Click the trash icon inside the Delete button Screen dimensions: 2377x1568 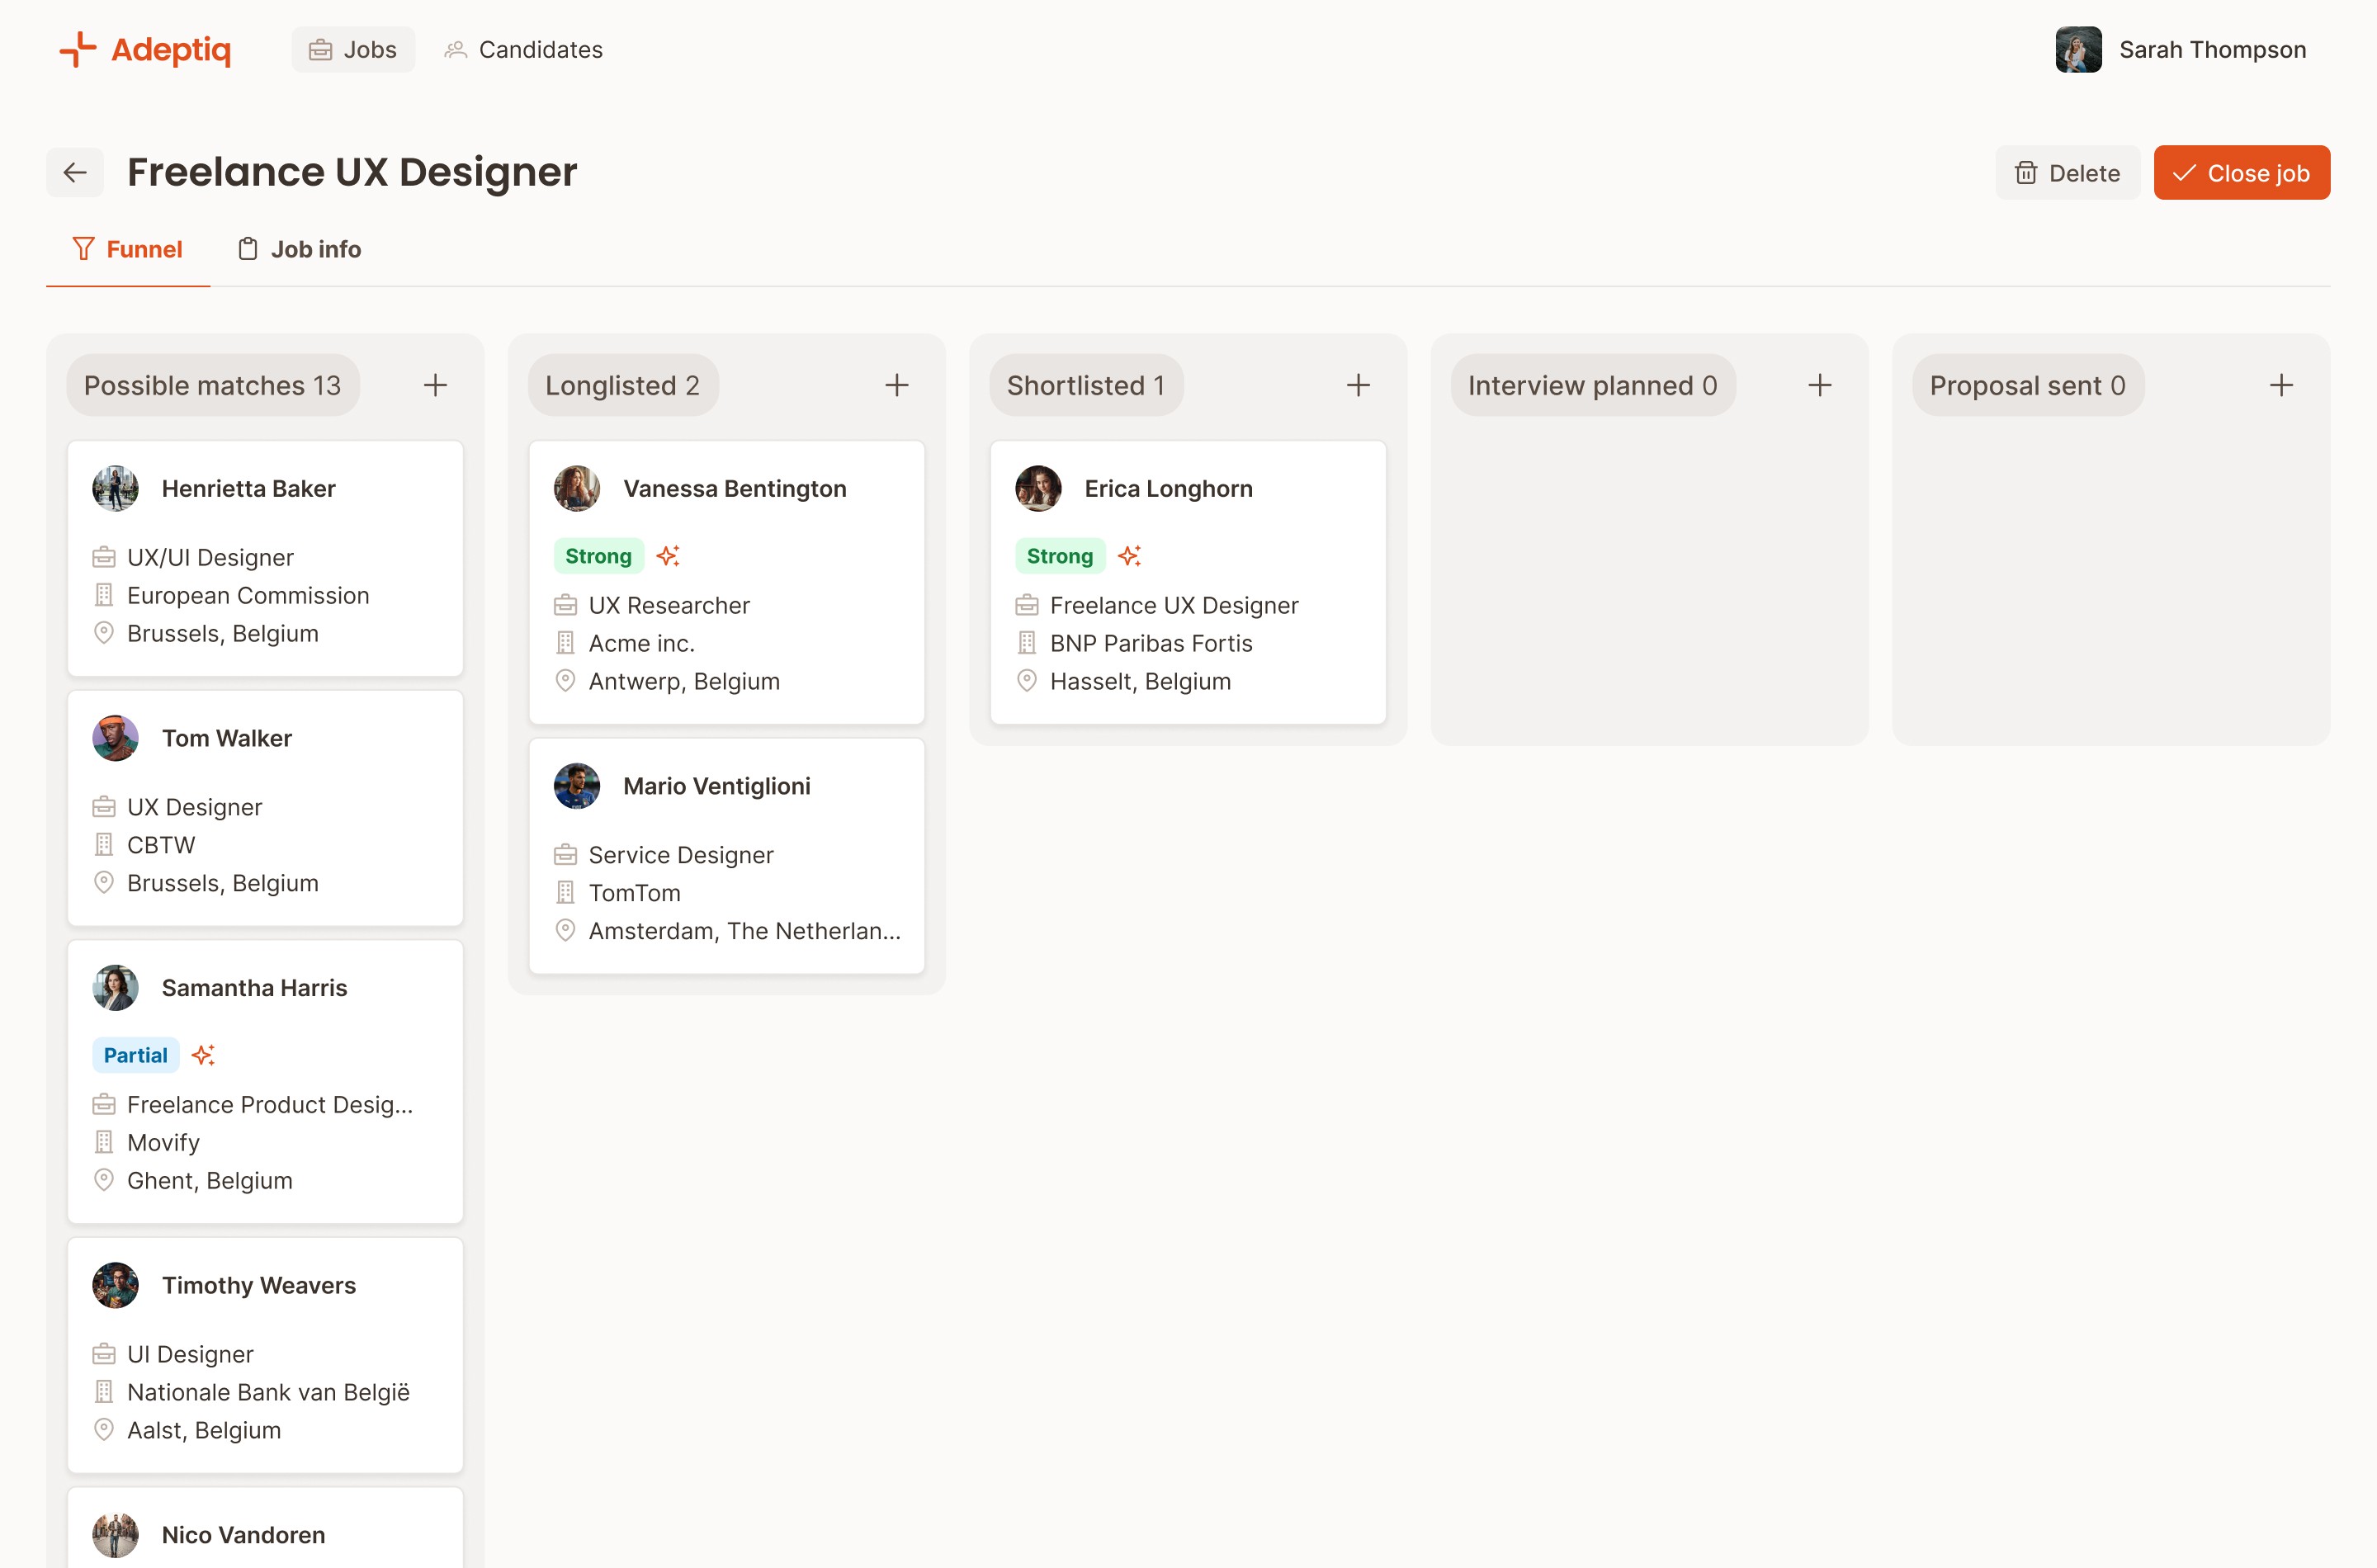tap(2026, 172)
